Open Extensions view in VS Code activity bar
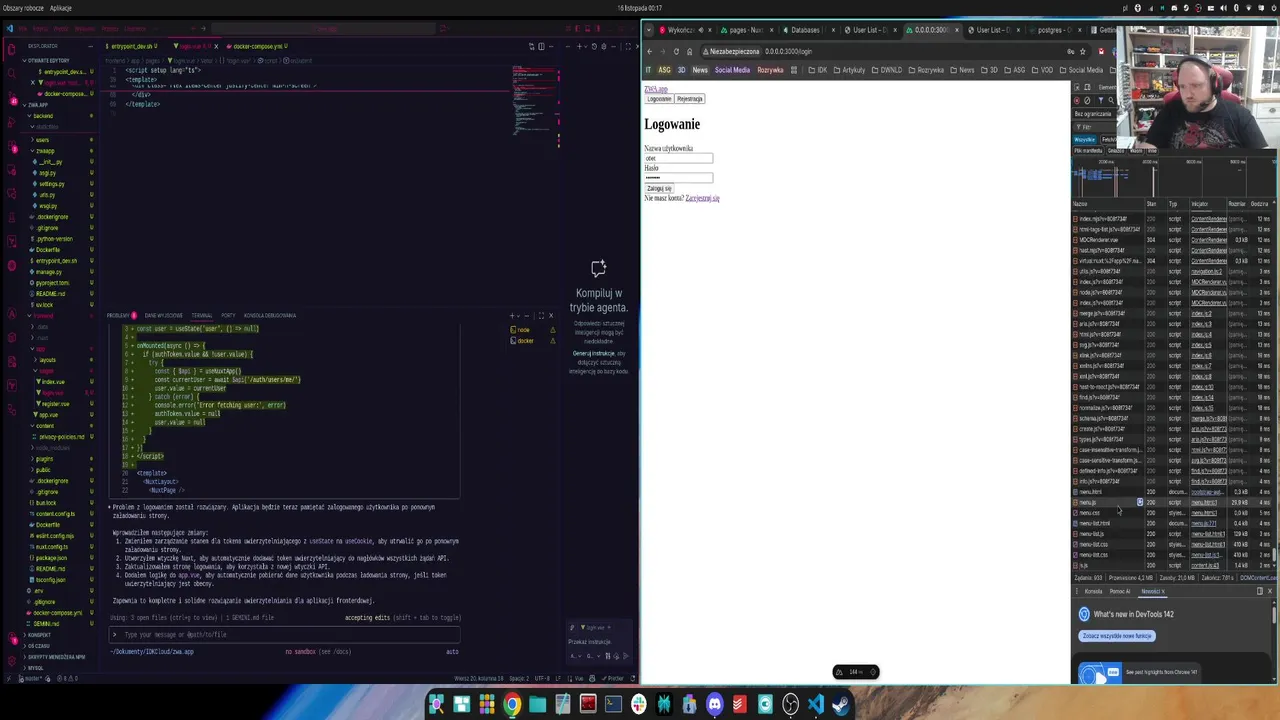Image resolution: width=1280 pixels, height=720 pixels. click(x=13, y=146)
